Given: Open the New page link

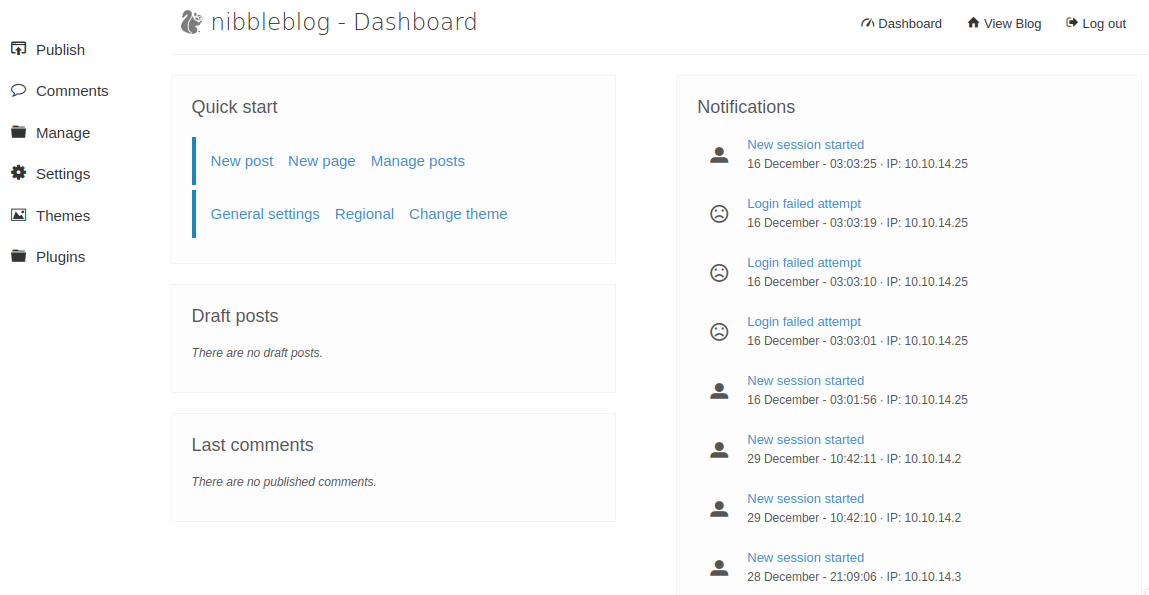Looking at the screenshot, I should (321, 161).
